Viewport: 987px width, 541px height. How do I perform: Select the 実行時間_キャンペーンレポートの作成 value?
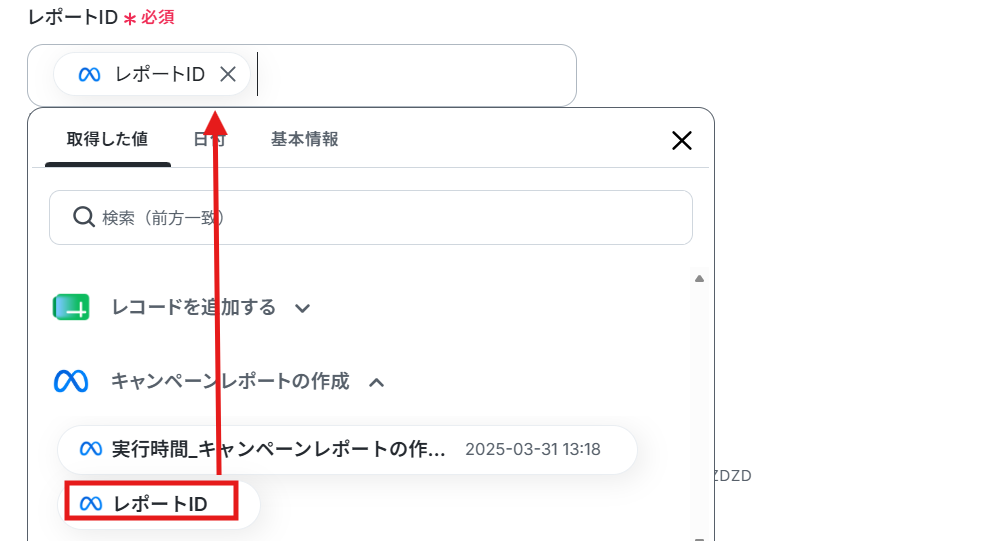tap(347, 450)
